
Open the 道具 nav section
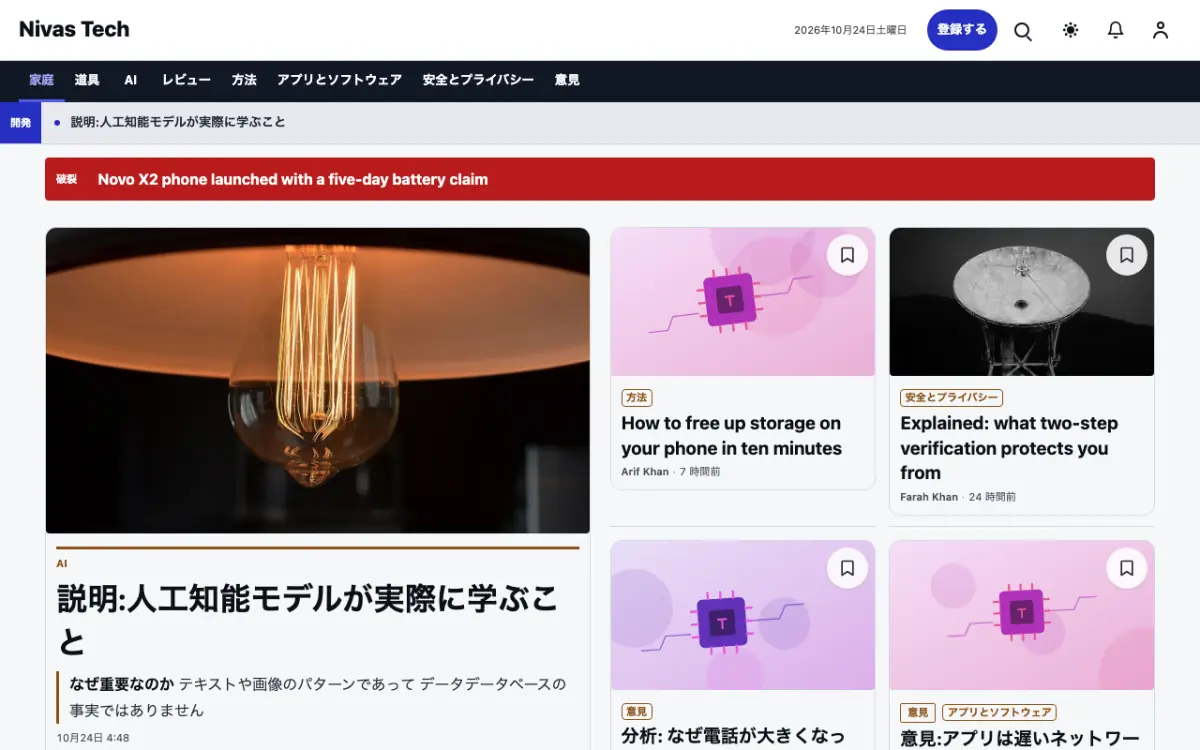87,80
